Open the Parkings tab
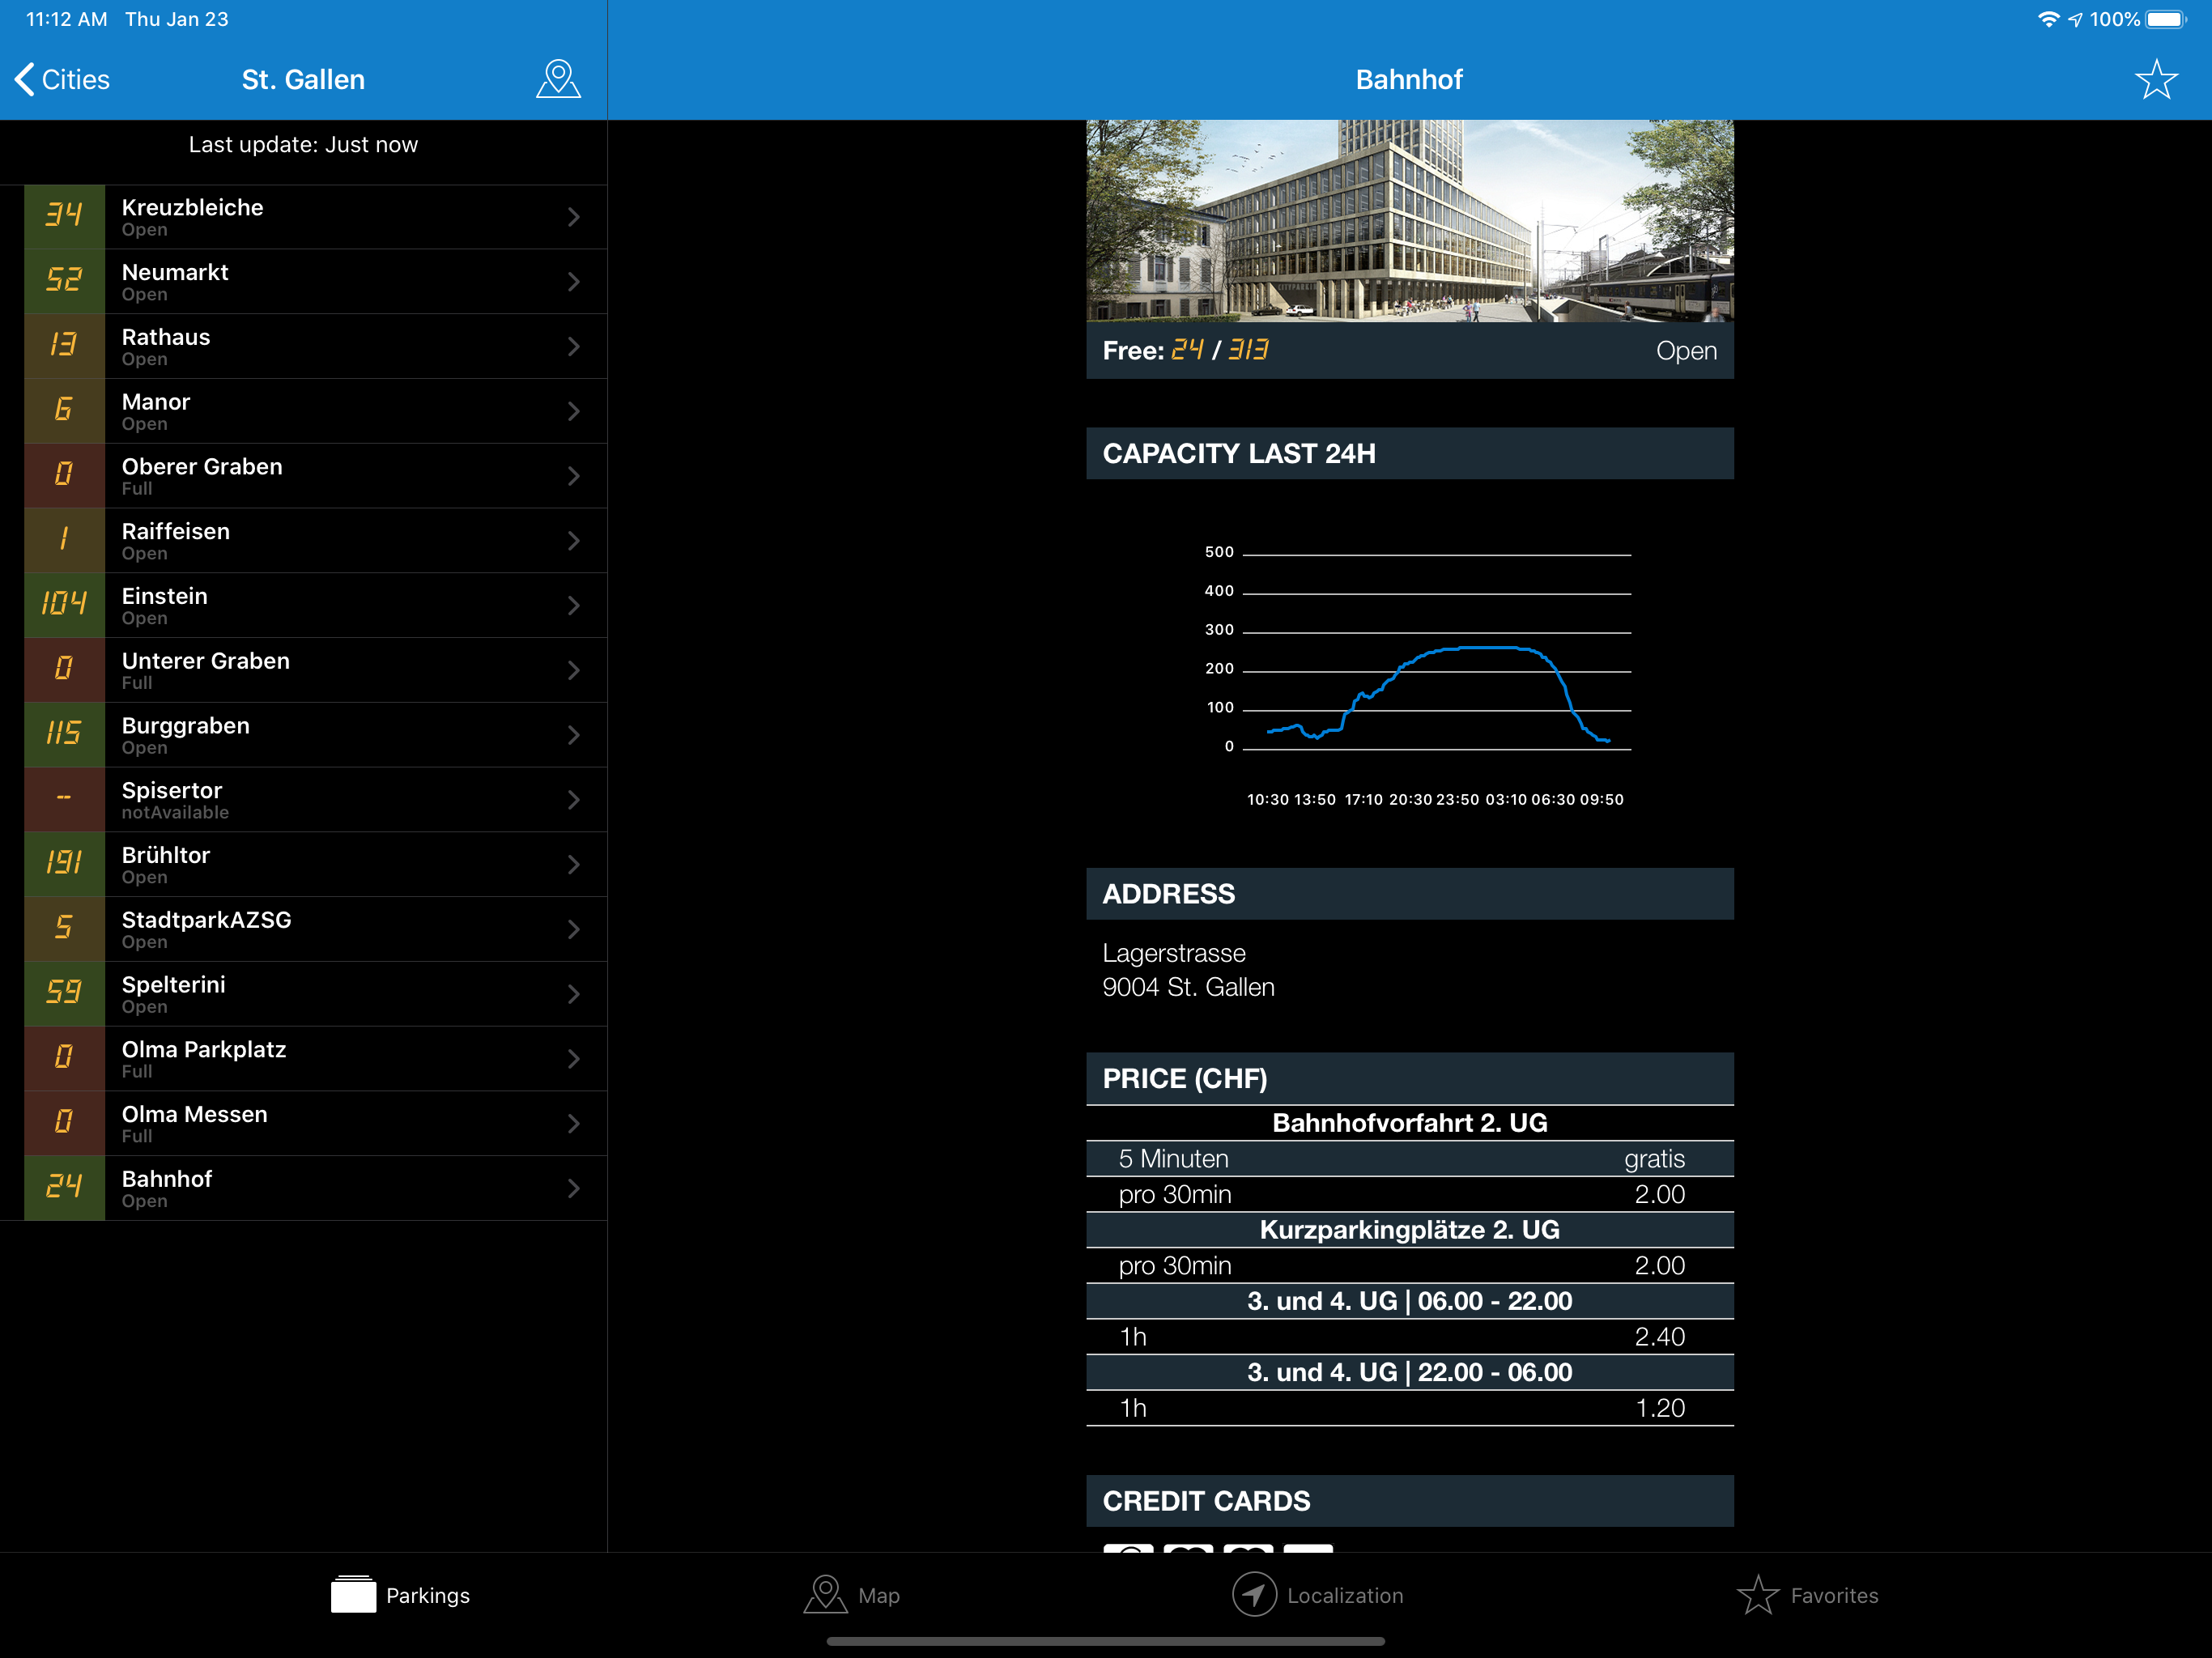2212x1658 pixels. (x=400, y=1595)
